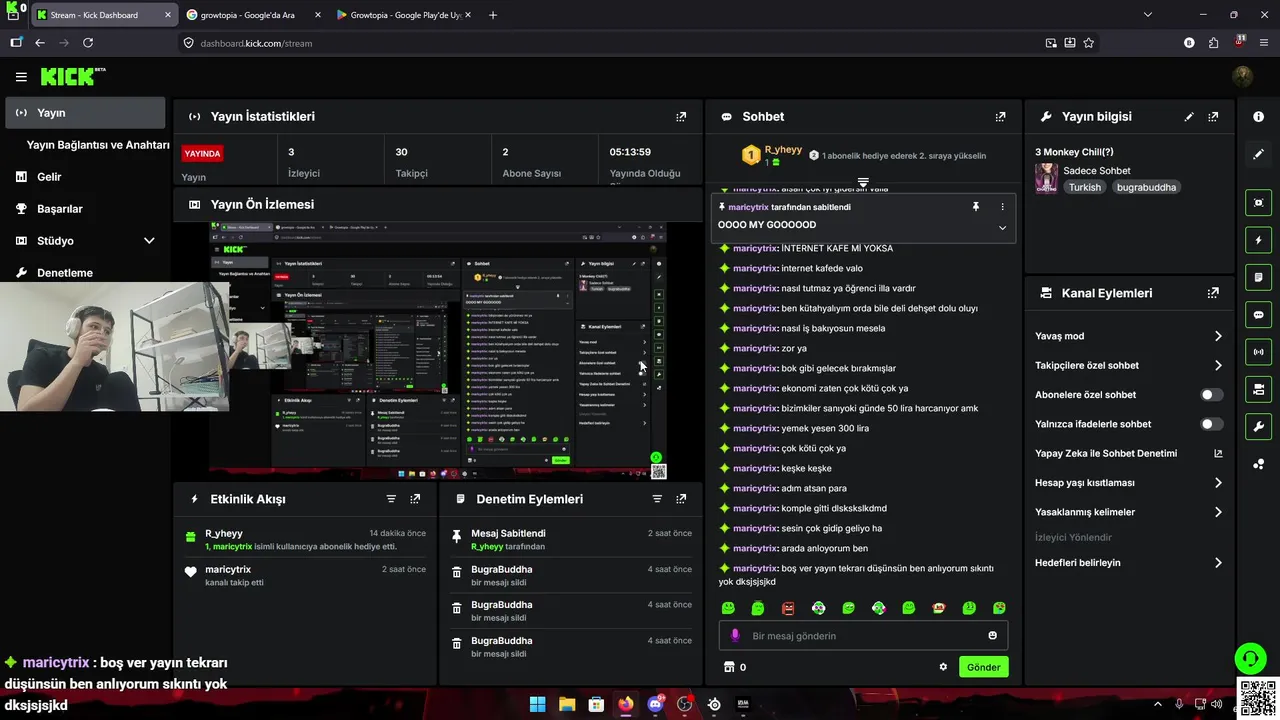Open Yayın Bağlantısı ve Anahtarı page

pyautogui.click(x=98, y=145)
